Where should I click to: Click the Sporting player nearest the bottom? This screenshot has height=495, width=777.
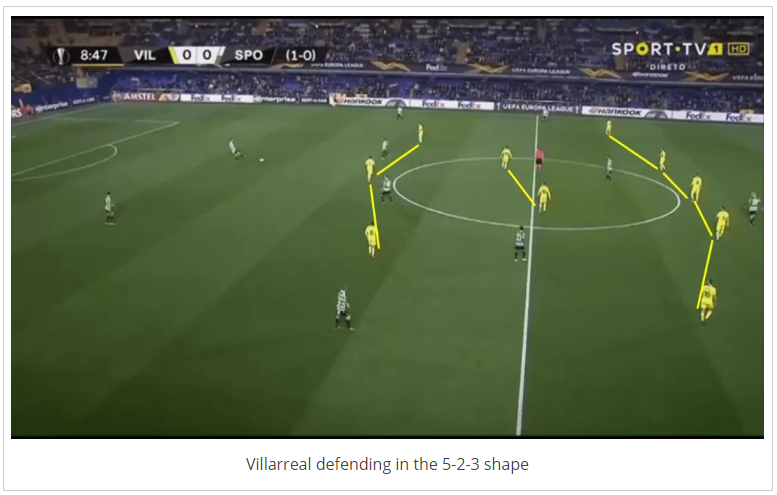343,308
